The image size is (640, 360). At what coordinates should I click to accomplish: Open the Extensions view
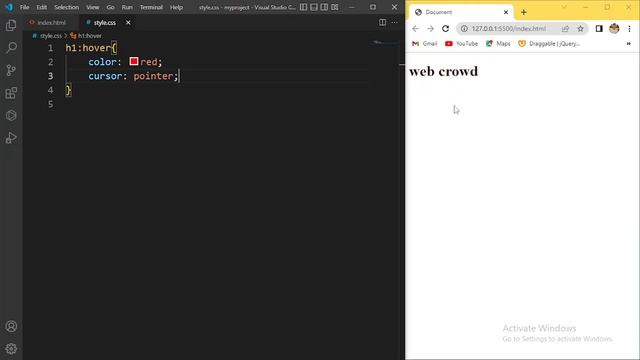(11, 93)
